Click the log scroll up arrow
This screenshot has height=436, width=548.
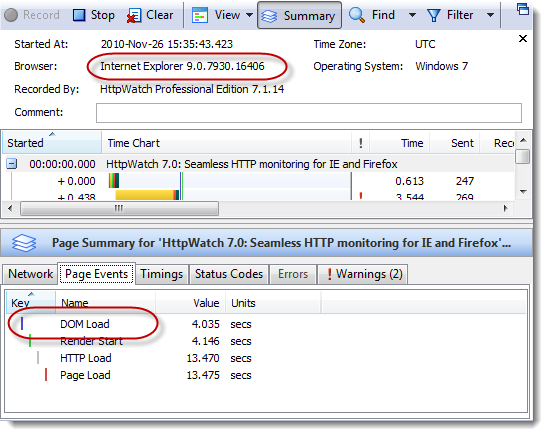523,140
